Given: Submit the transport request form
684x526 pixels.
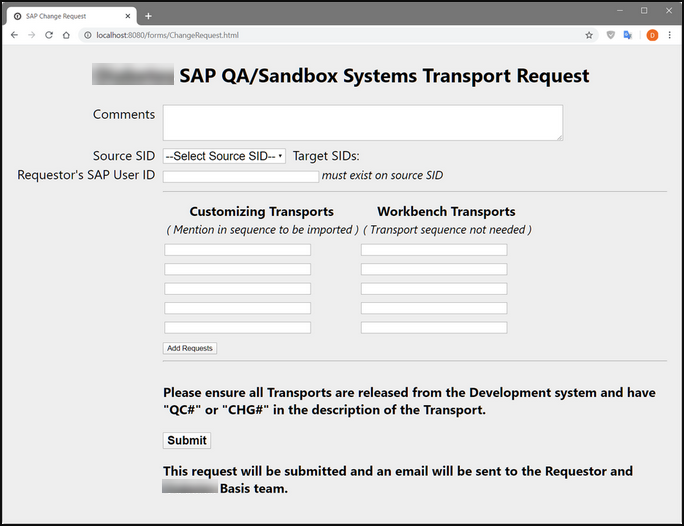Looking at the screenshot, I should click(x=187, y=441).
